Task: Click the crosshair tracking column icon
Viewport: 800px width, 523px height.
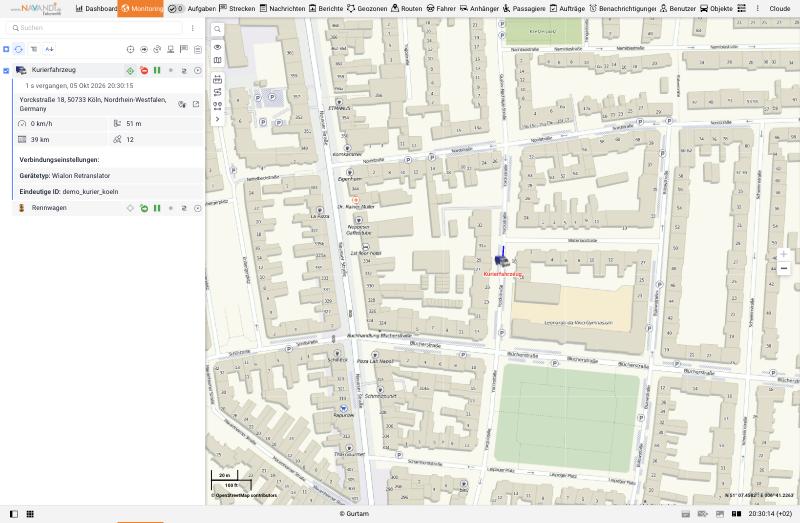Action: (131, 49)
